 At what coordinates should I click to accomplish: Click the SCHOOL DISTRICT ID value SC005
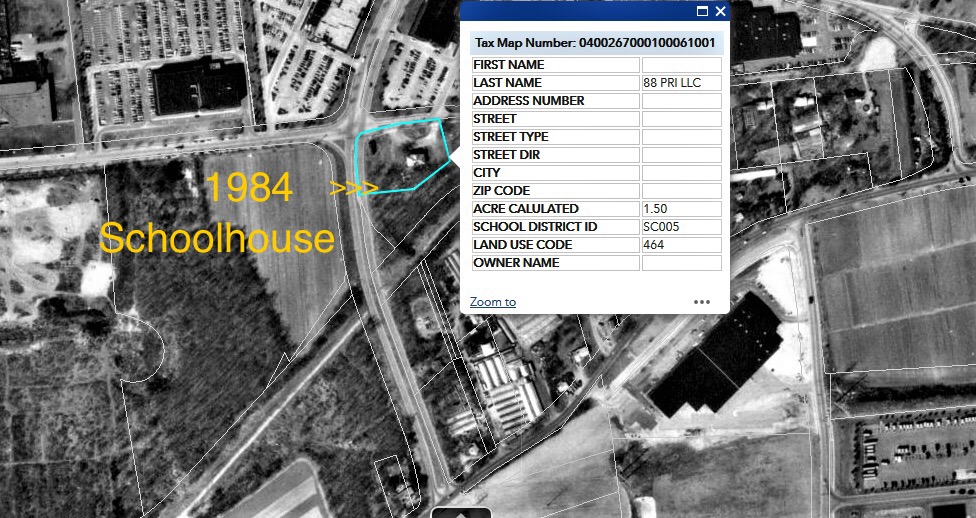tap(681, 227)
